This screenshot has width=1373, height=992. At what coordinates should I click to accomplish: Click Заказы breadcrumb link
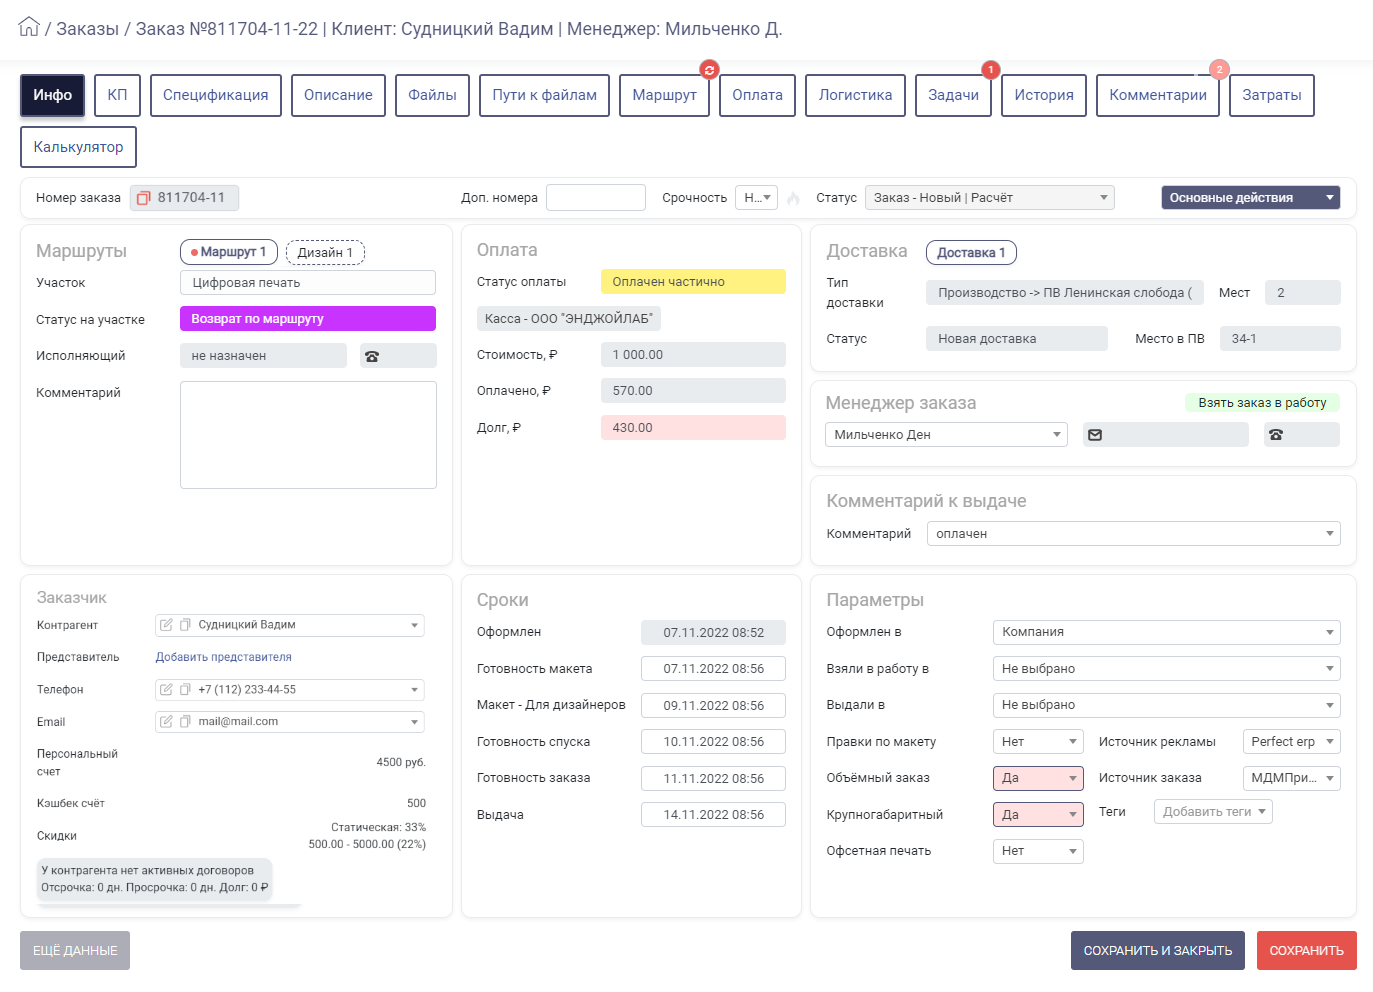(x=87, y=29)
